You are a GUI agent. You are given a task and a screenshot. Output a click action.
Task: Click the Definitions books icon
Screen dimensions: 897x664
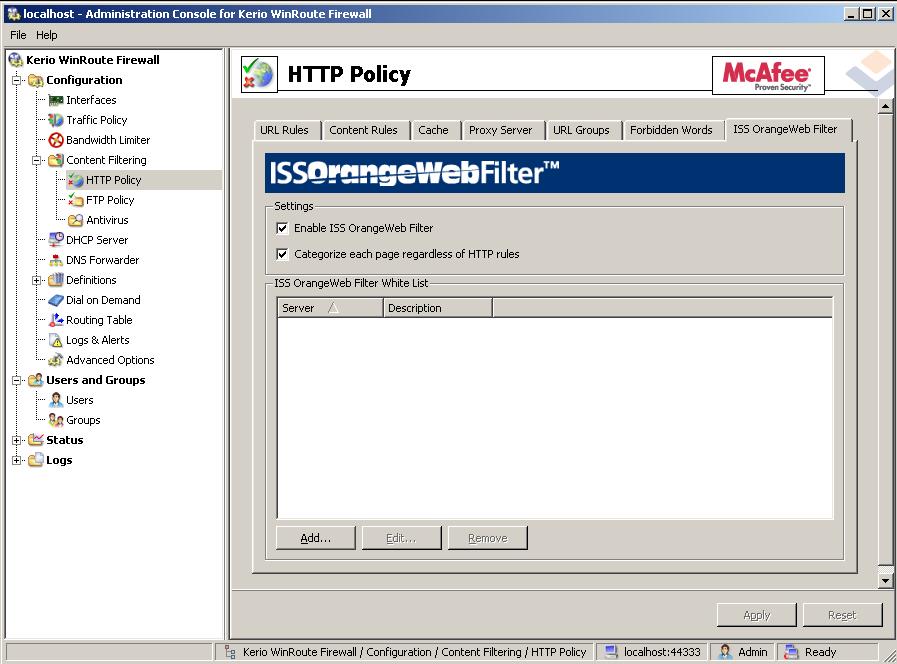(x=55, y=280)
